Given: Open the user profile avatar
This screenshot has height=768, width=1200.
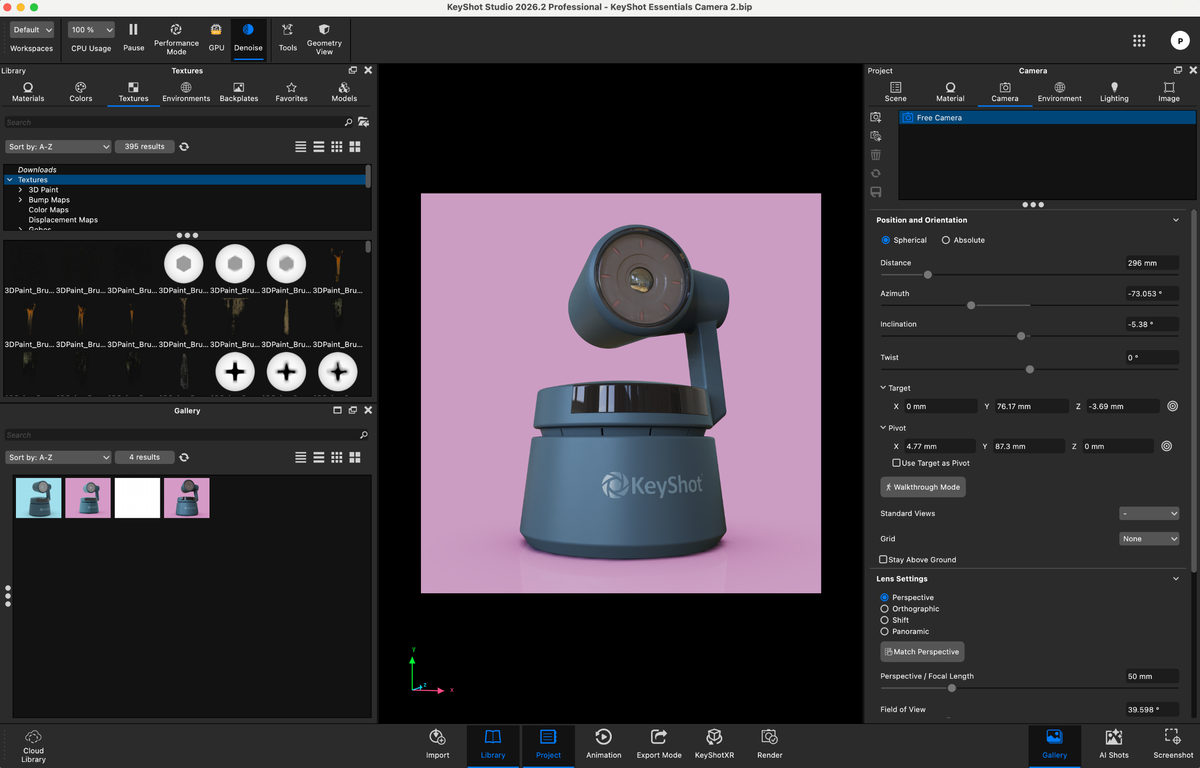Looking at the screenshot, I should point(1179,41).
